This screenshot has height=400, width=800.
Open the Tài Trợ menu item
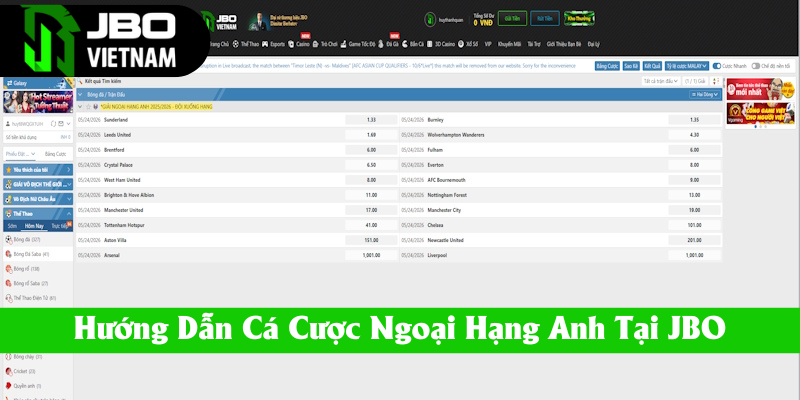coord(534,44)
